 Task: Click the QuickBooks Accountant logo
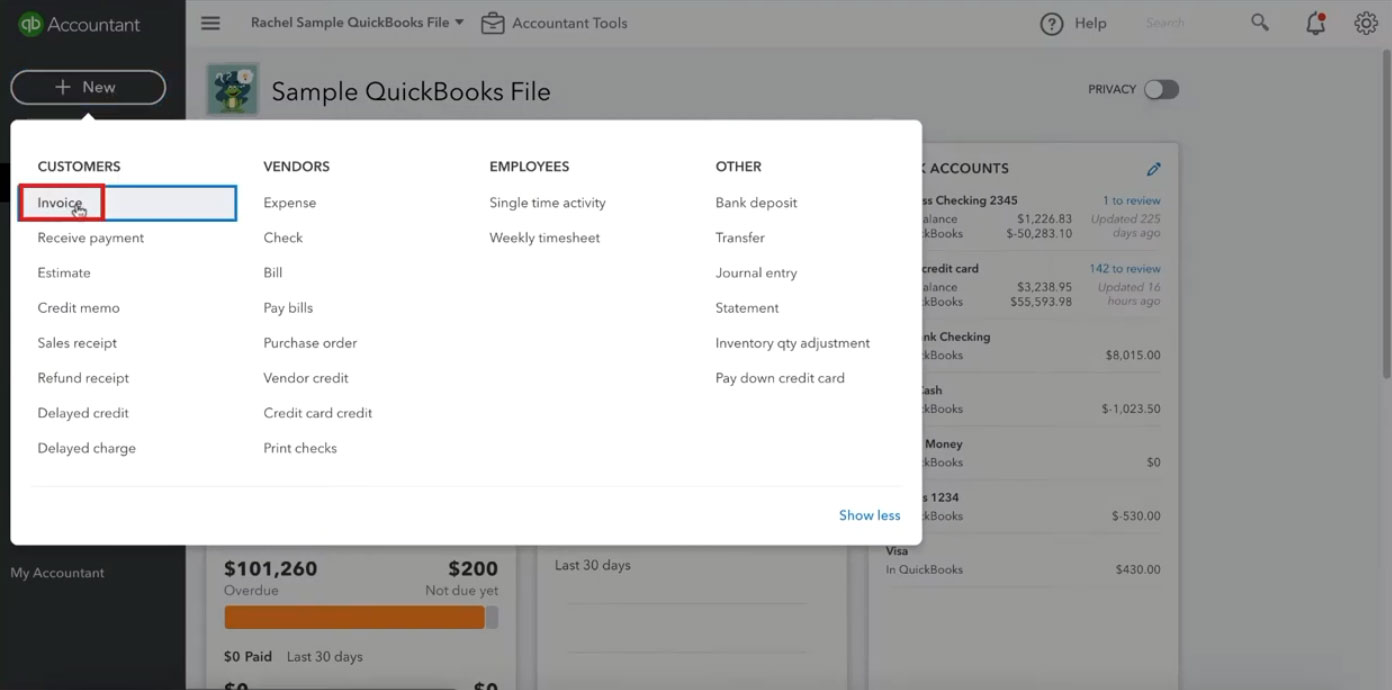(x=80, y=24)
